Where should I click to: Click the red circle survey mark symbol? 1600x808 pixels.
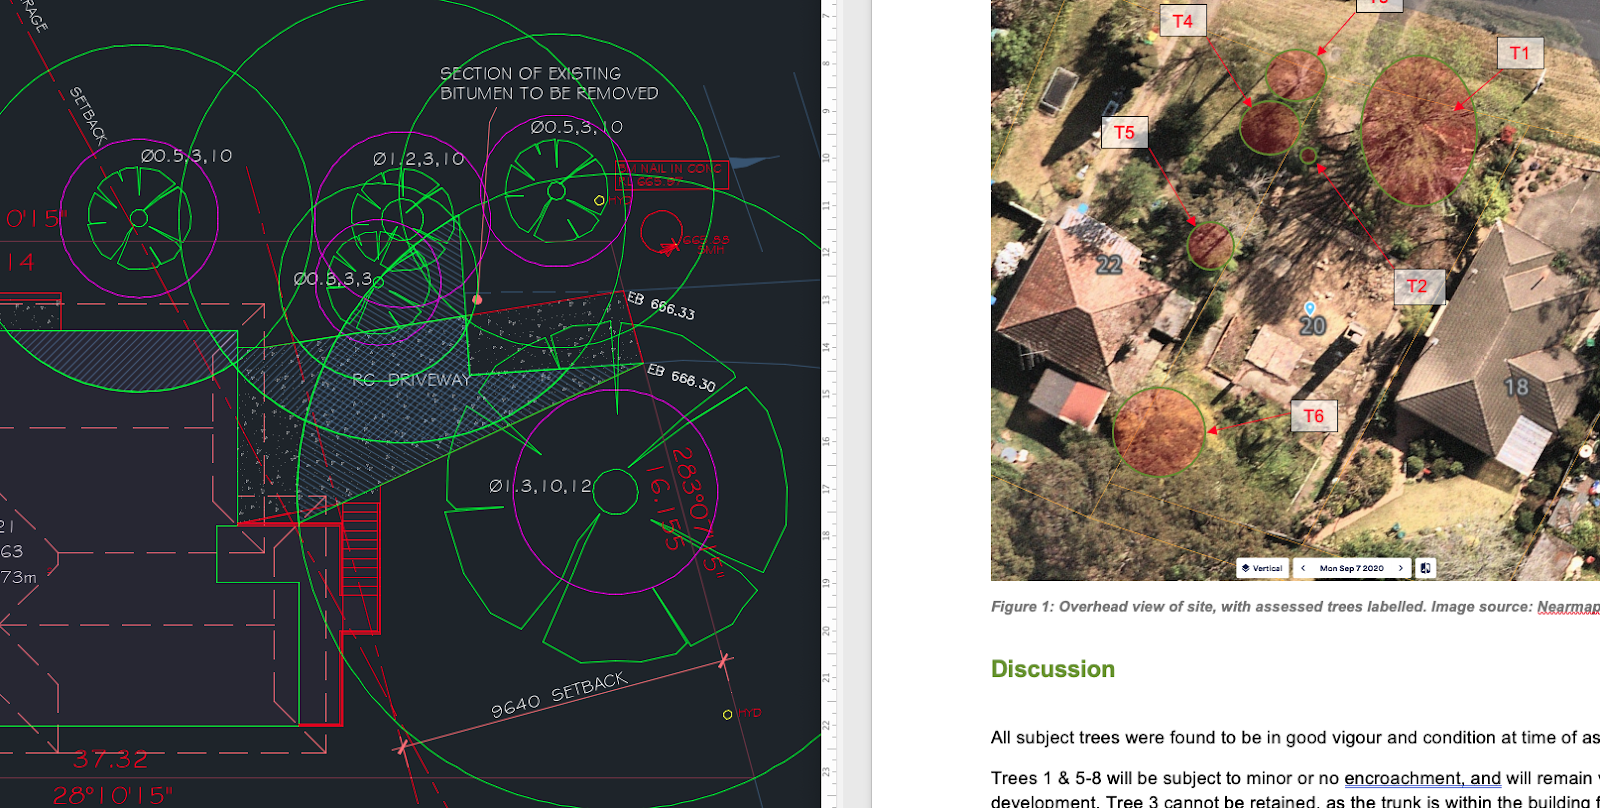pyautogui.click(x=661, y=232)
